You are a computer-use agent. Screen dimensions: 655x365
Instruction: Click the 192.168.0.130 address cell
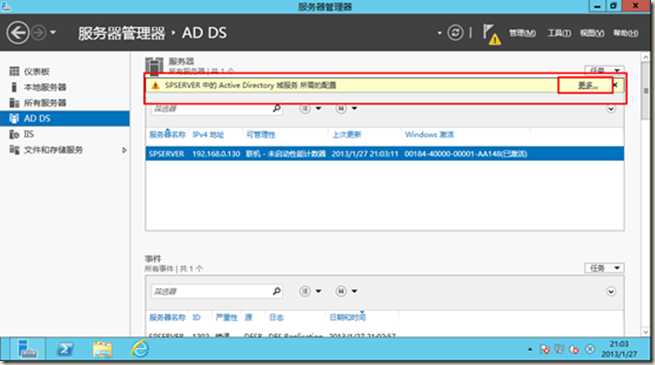(x=216, y=154)
